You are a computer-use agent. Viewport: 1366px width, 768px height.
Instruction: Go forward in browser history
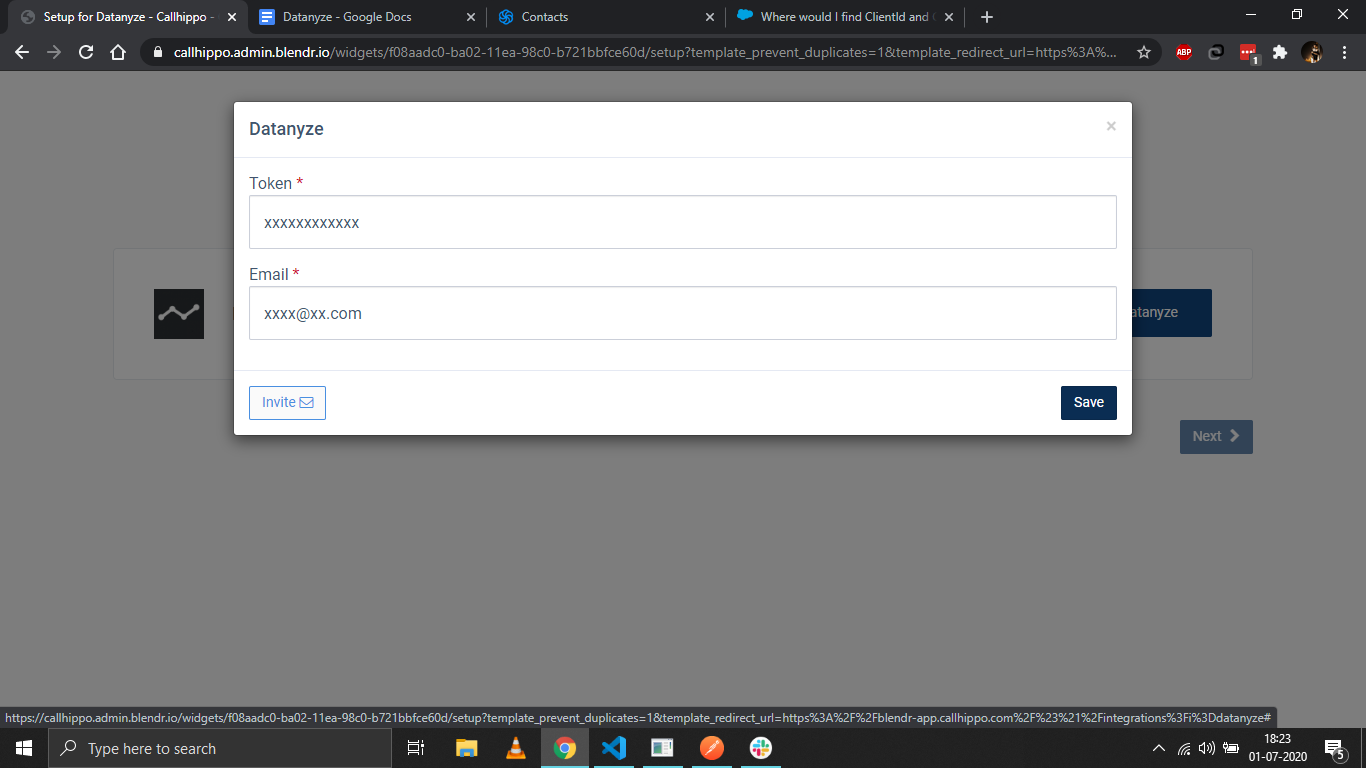[x=54, y=52]
